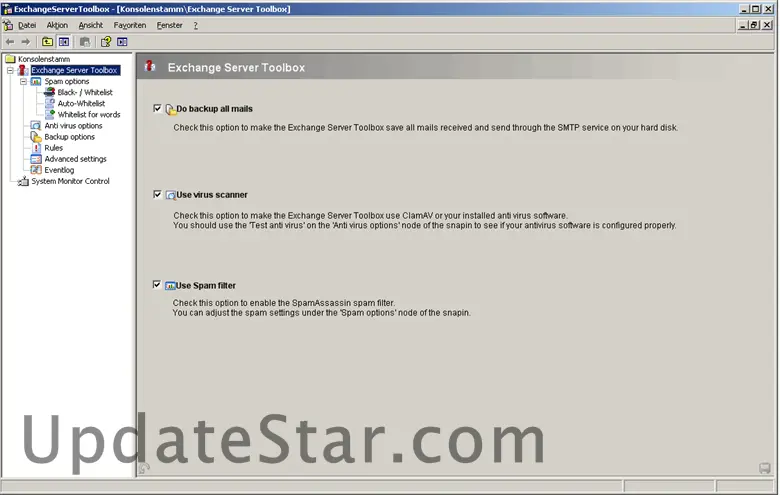This screenshot has width=780, height=495.
Task: Click the chart icon beside Use Spam filter
Action: click(x=170, y=286)
